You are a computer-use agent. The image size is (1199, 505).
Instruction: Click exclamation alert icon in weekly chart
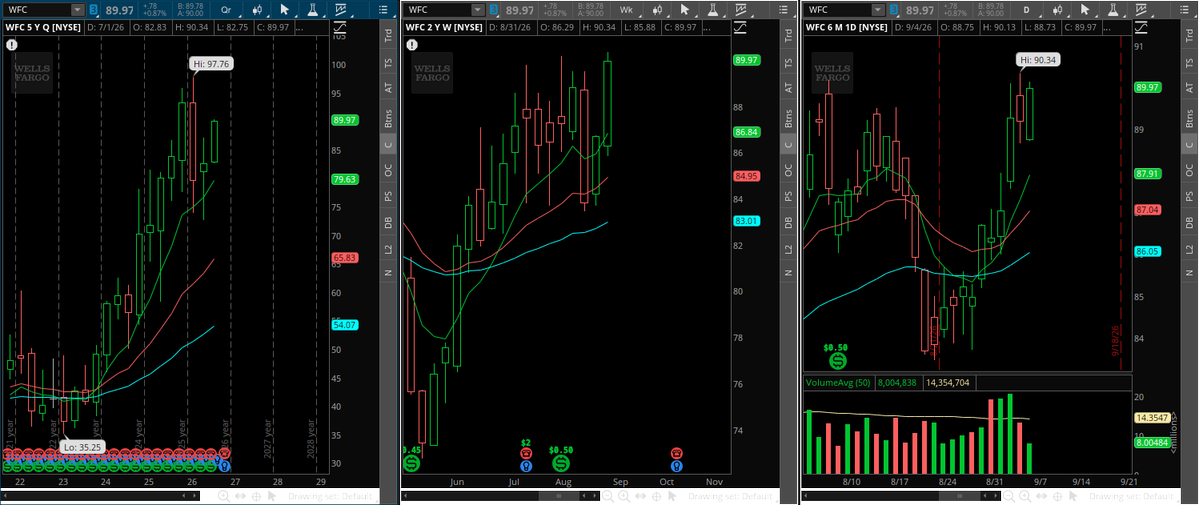(411, 44)
